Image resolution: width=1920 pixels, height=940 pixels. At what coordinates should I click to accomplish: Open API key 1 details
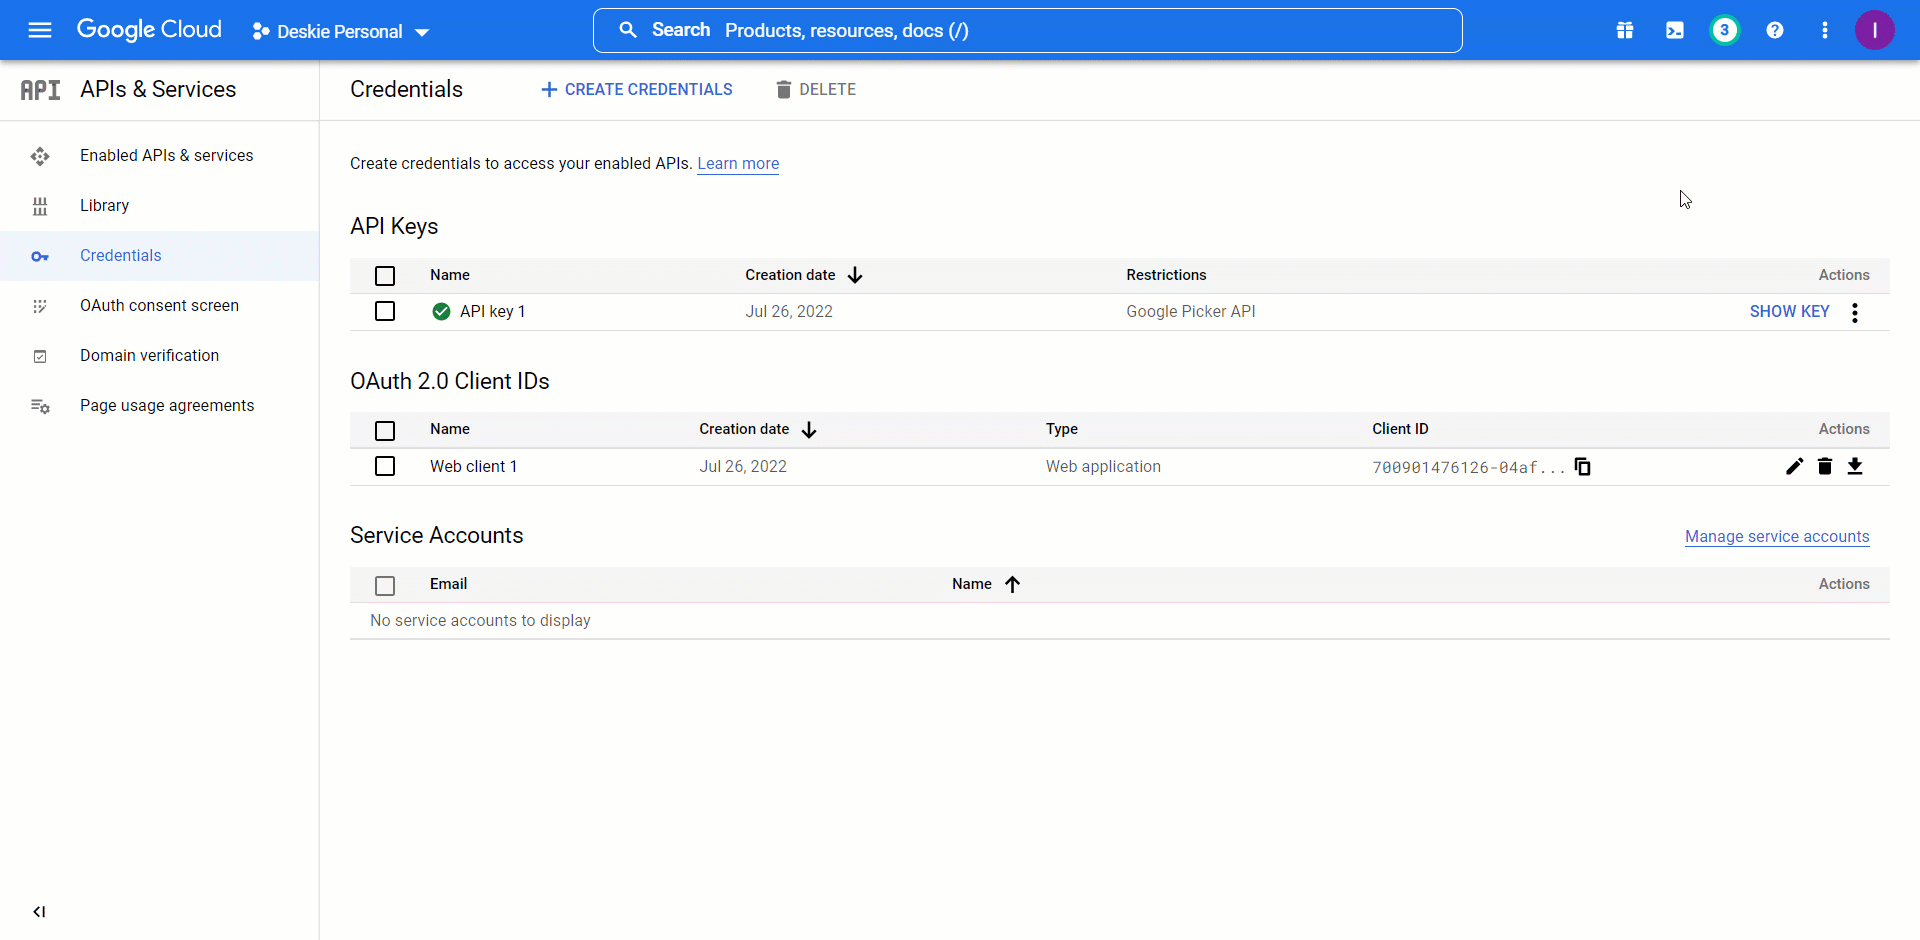(492, 311)
